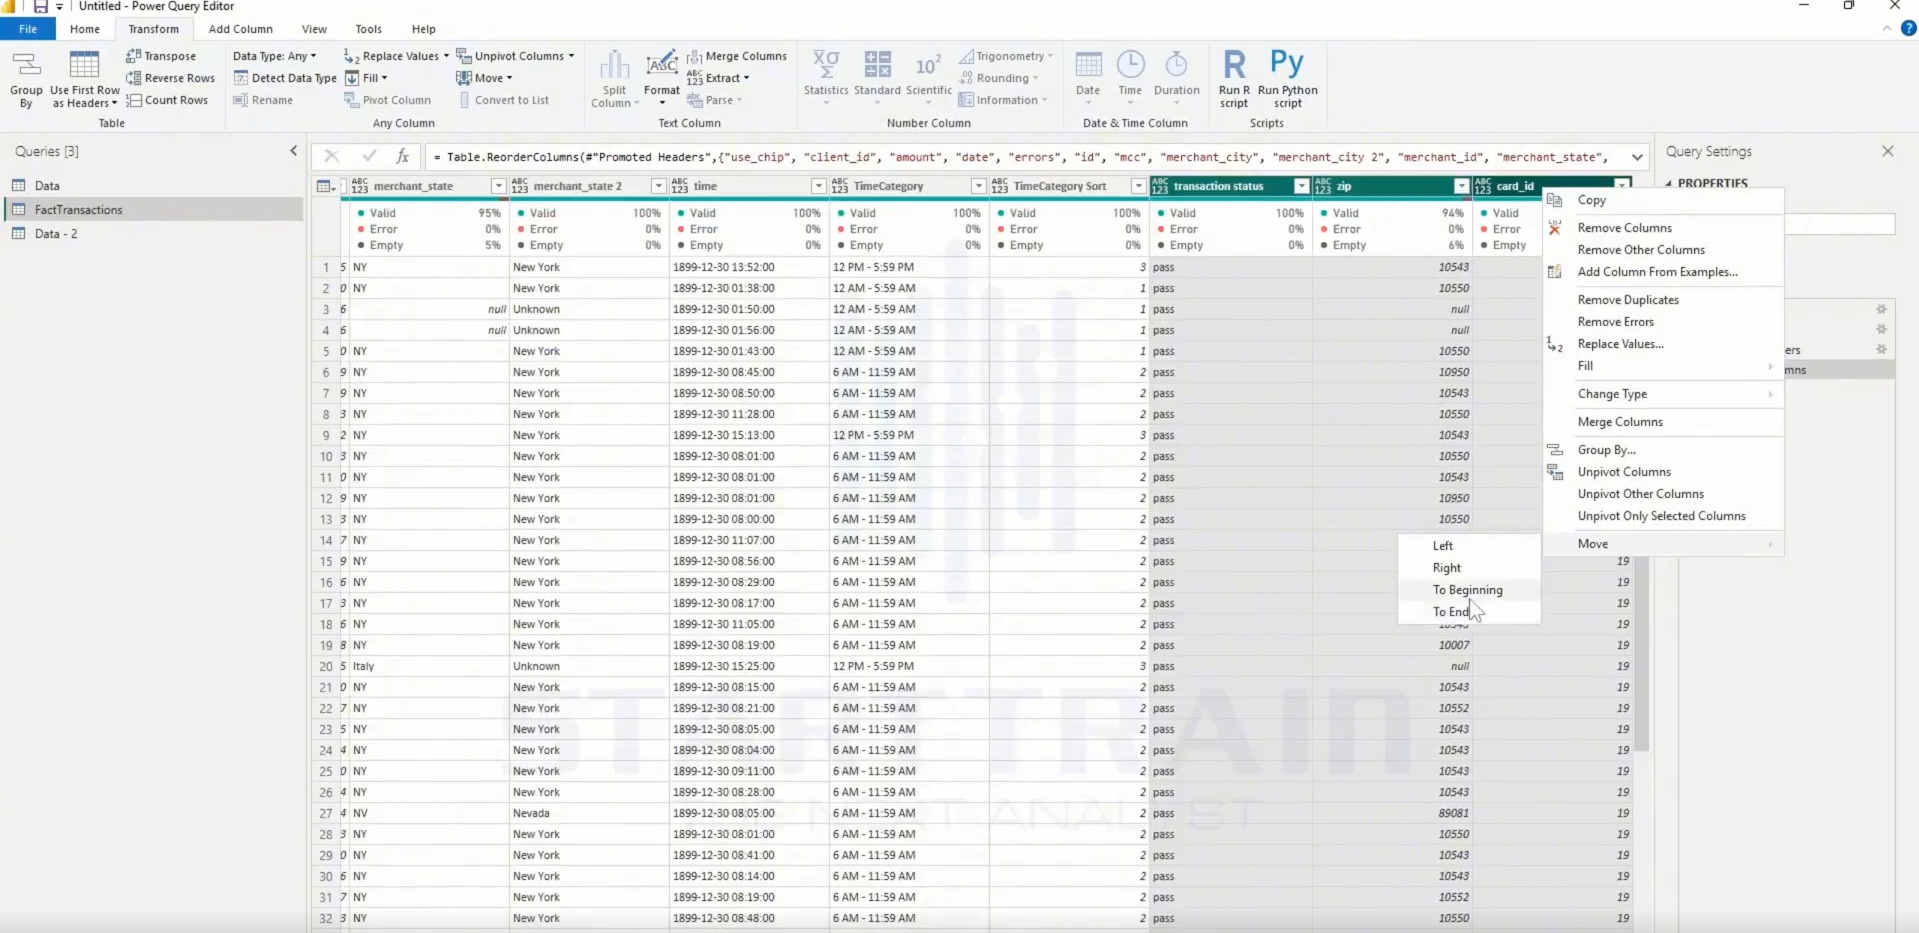Close the Query Settings pane
The height and width of the screenshot is (933, 1919).
[1887, 151]
